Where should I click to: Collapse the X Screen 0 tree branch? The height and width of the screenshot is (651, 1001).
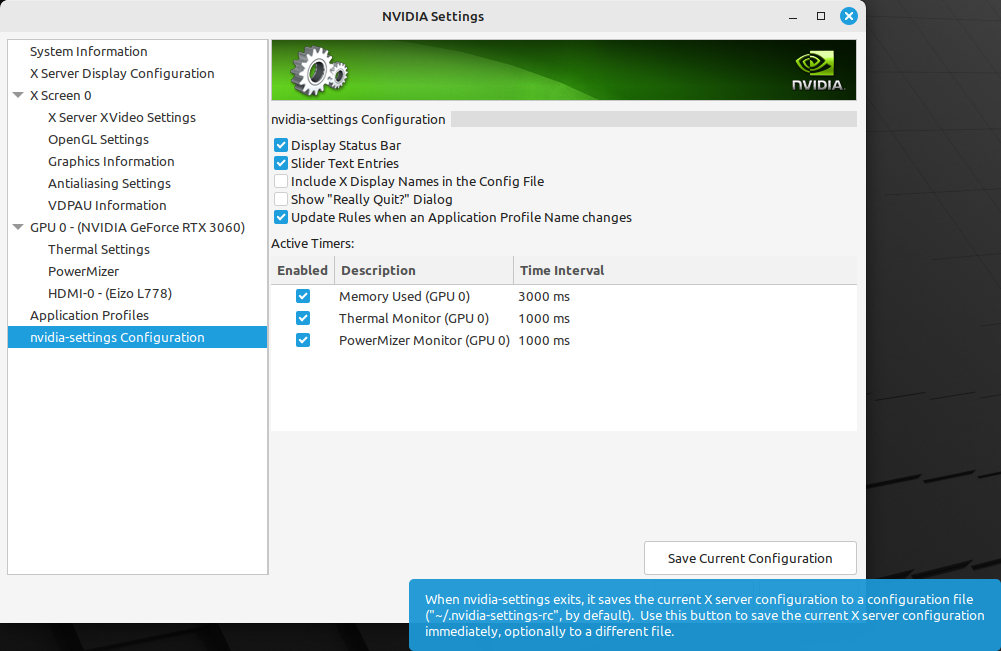(17, 95)
